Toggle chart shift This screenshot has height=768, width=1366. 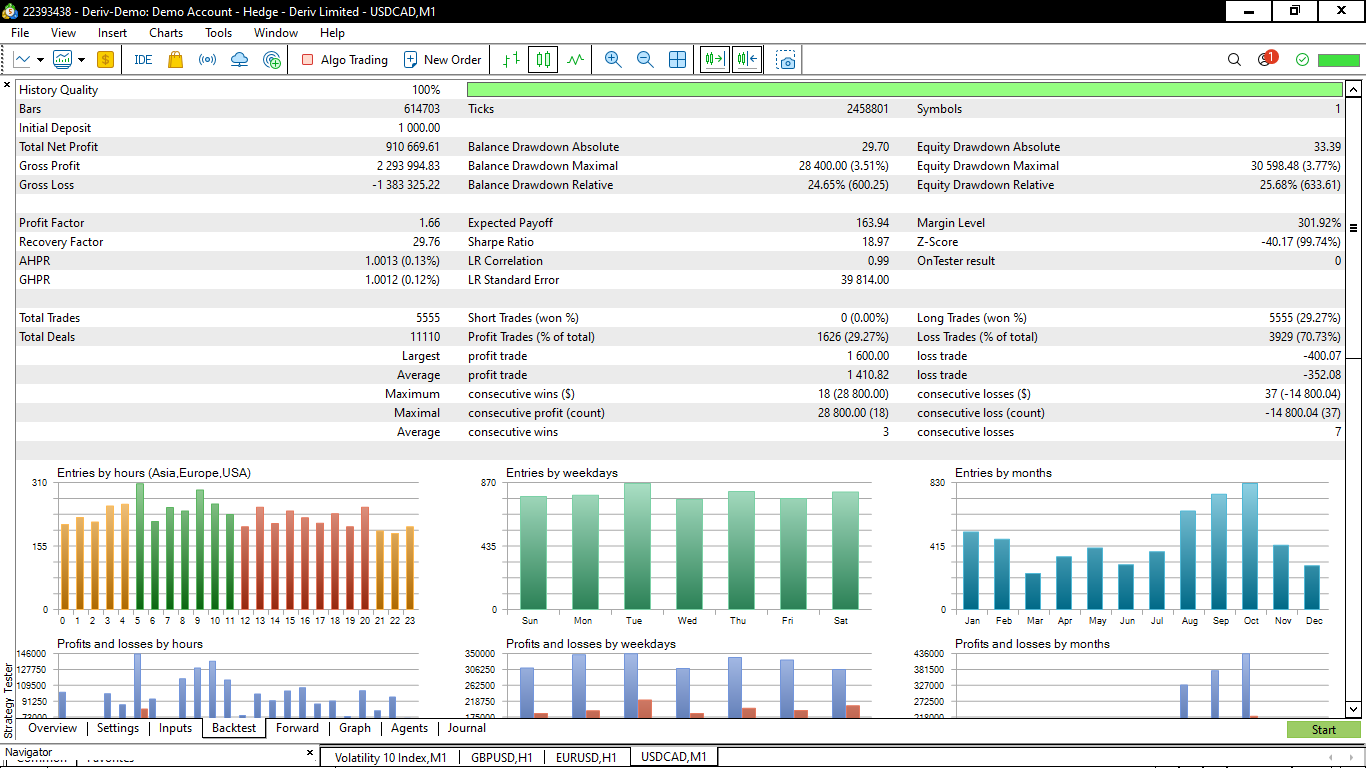pyautogui.click(x=747, y=60)
